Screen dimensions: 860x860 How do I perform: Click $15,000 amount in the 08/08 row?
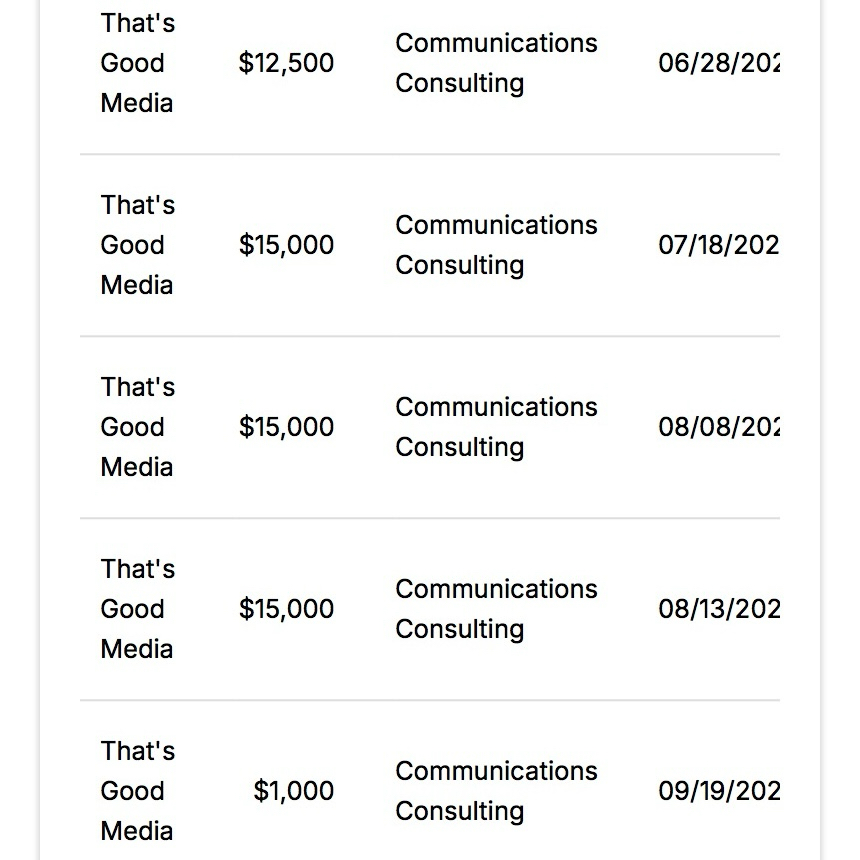286,427
